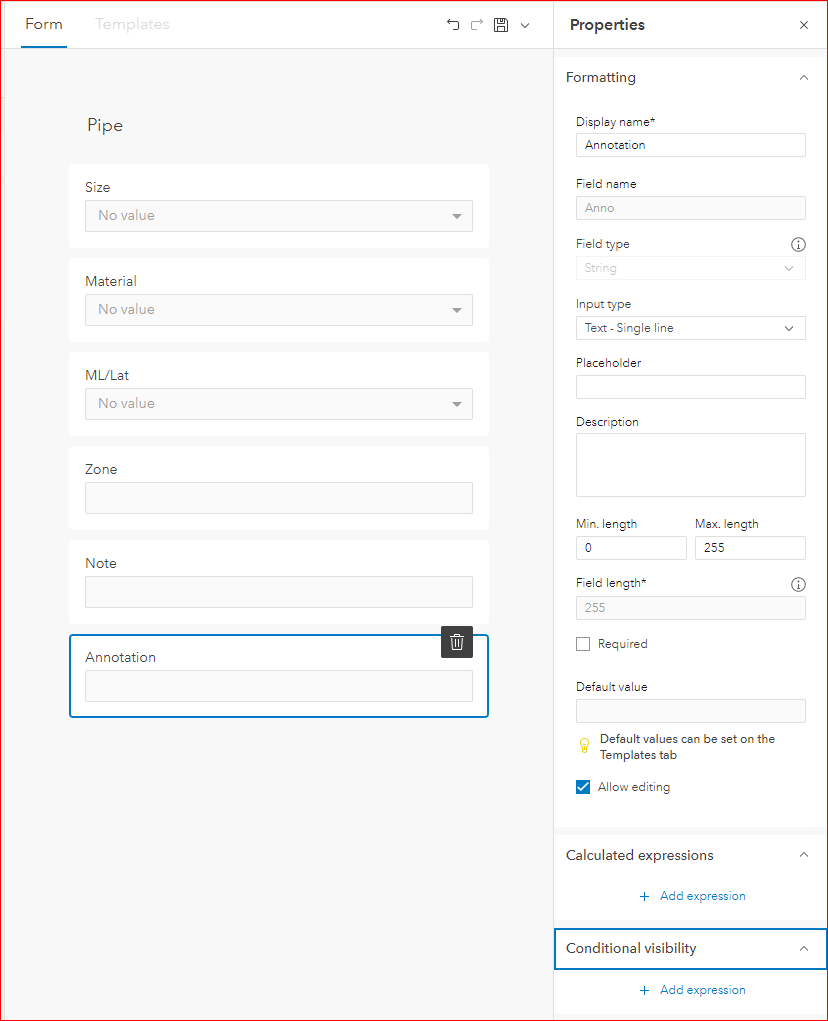The width and height of the screenshot is (828, 1021).
Task: Disable the Allow editing checkbox
Action: pyautogui.click(x=583, y=787)
